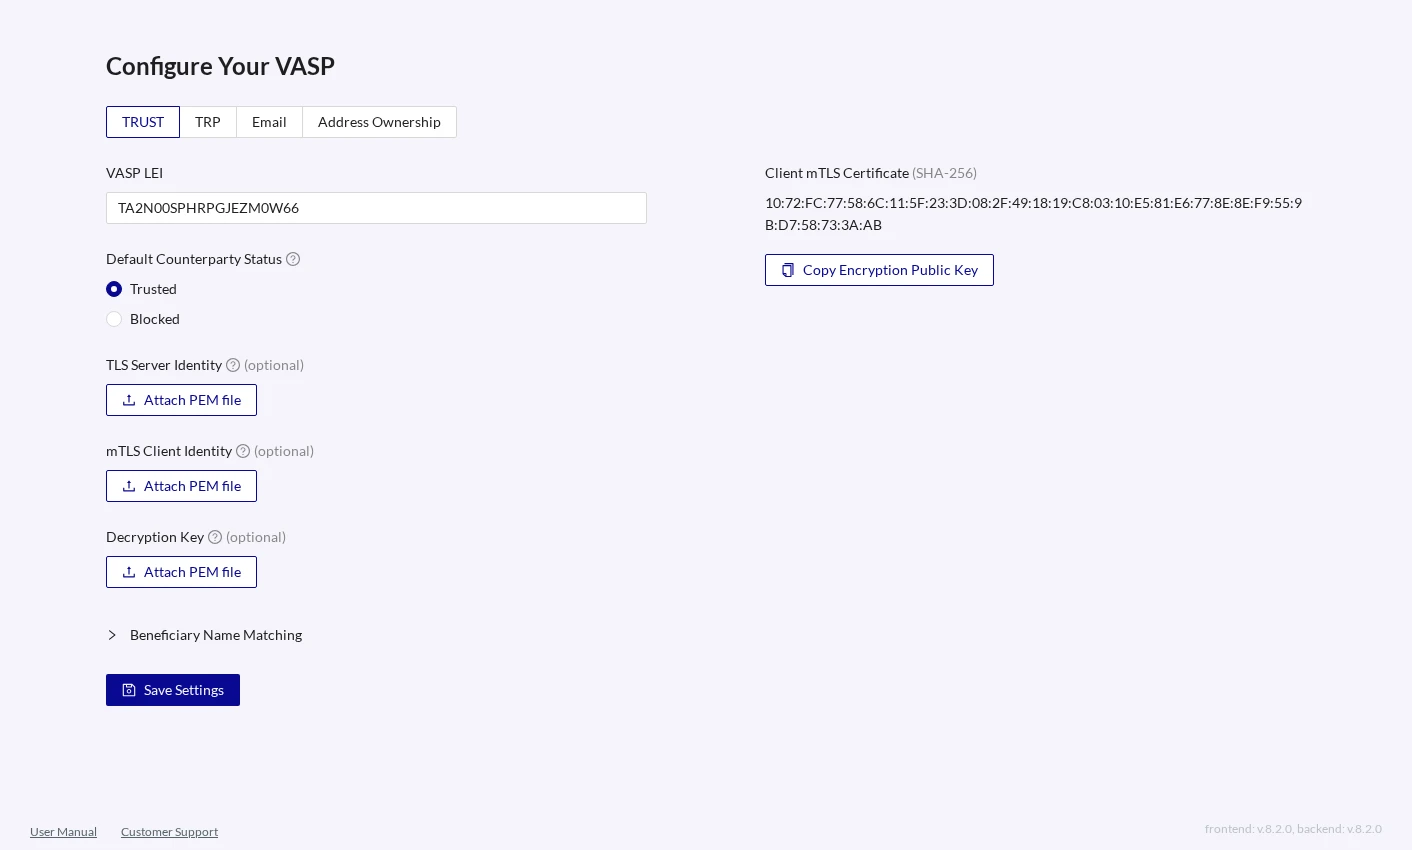The width and height of the screenshot is (1412, 850).
Task: Attach PEM file for Decryption Key
Action: click(181, 572)
